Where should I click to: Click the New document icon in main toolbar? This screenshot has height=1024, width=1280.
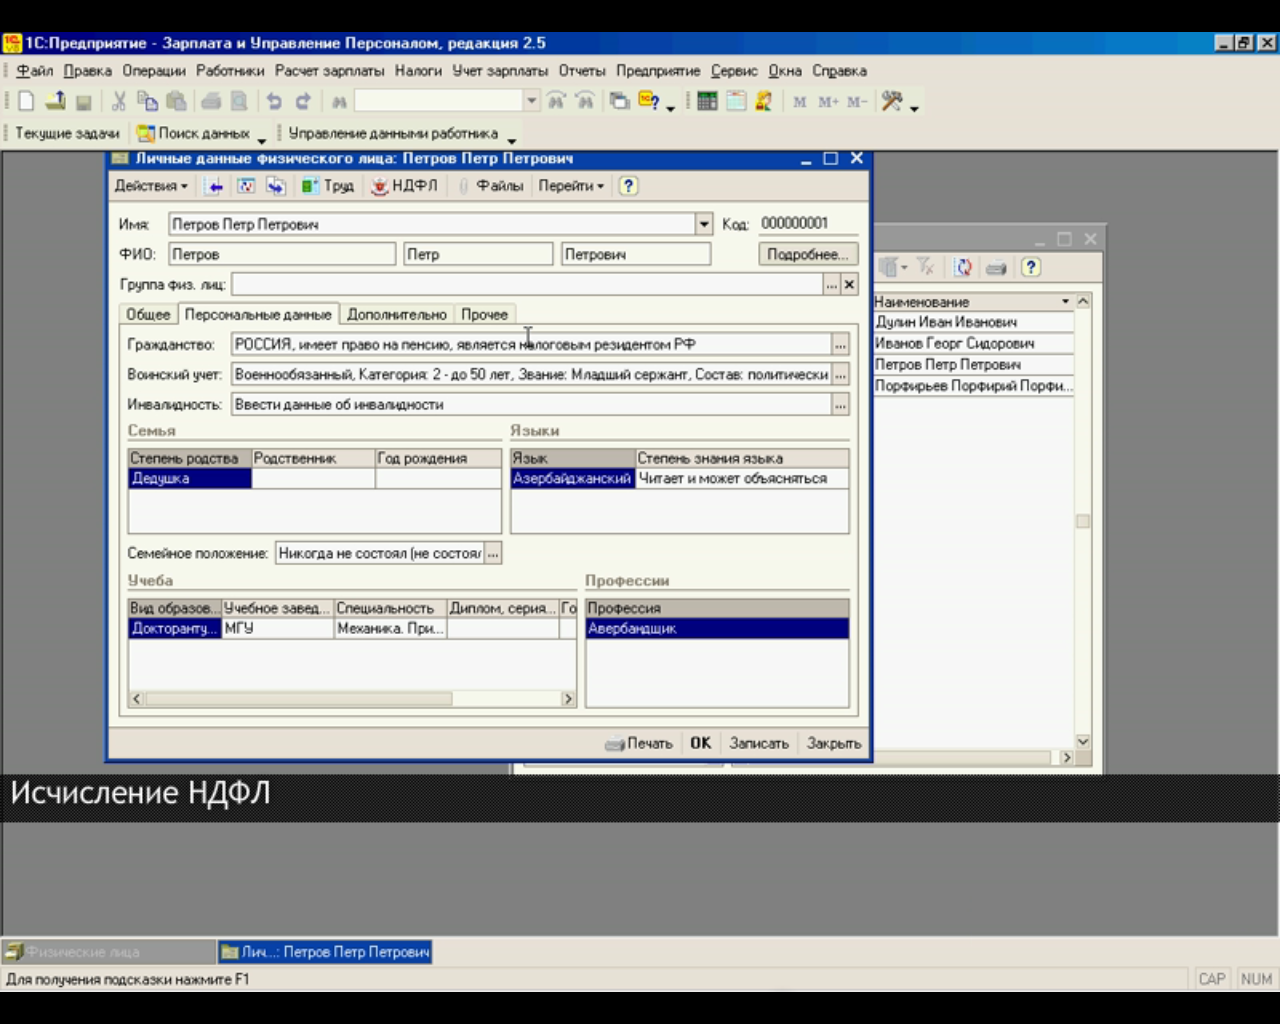(27, 101)
